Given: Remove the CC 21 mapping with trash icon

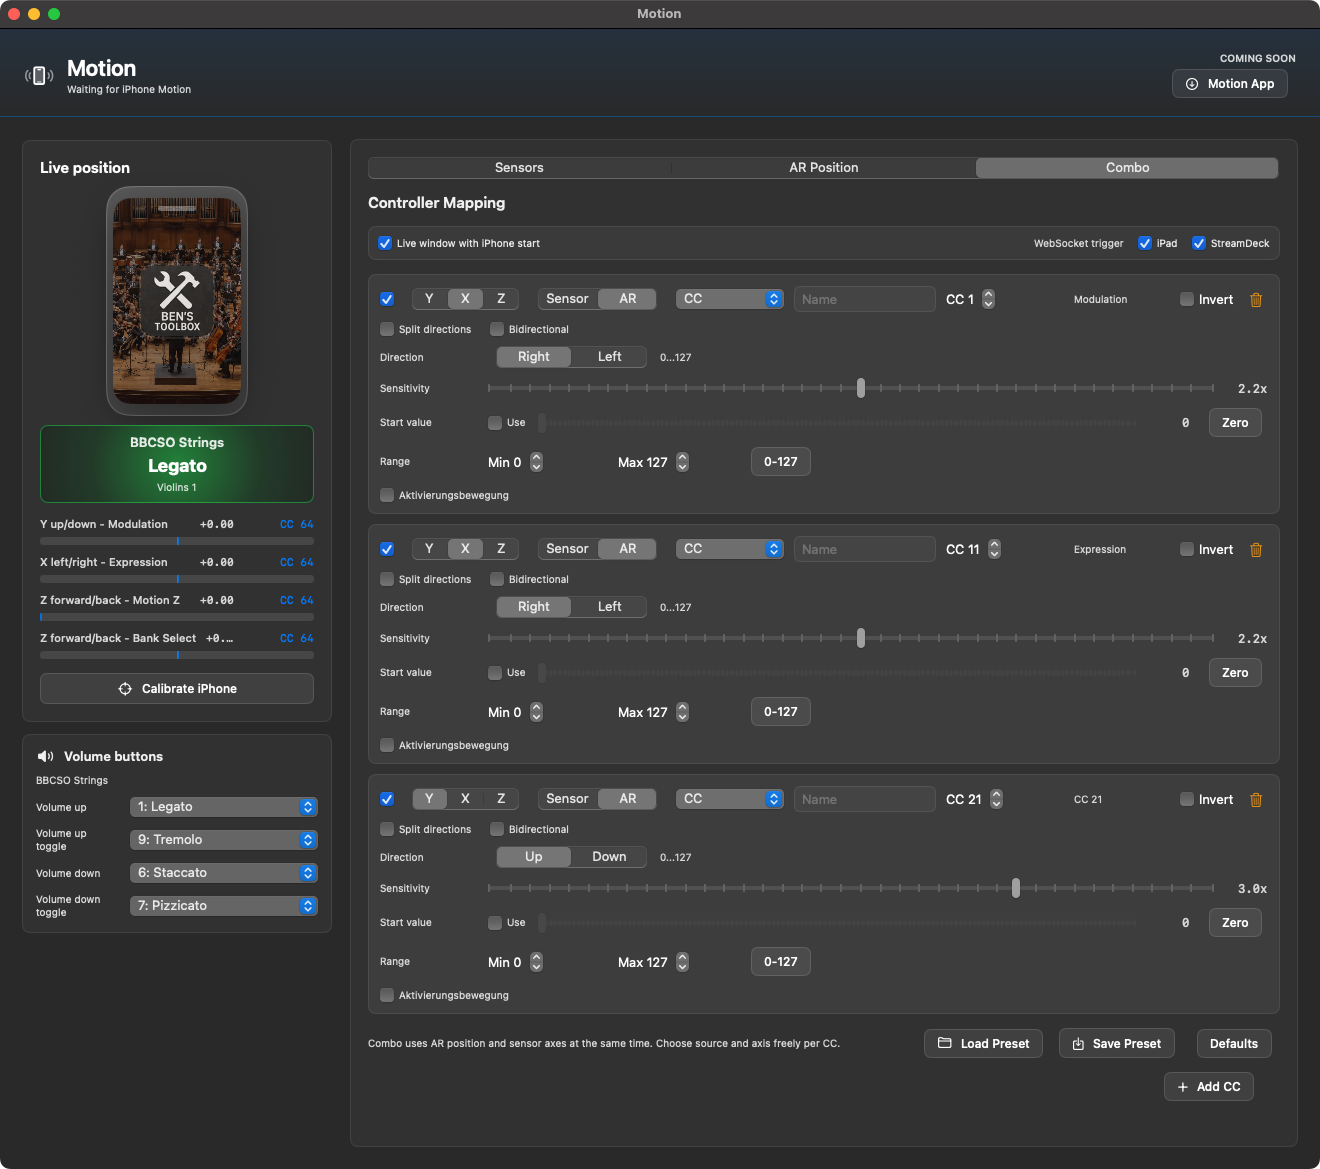Looking at the screenshot, I should coord(1256,800).
